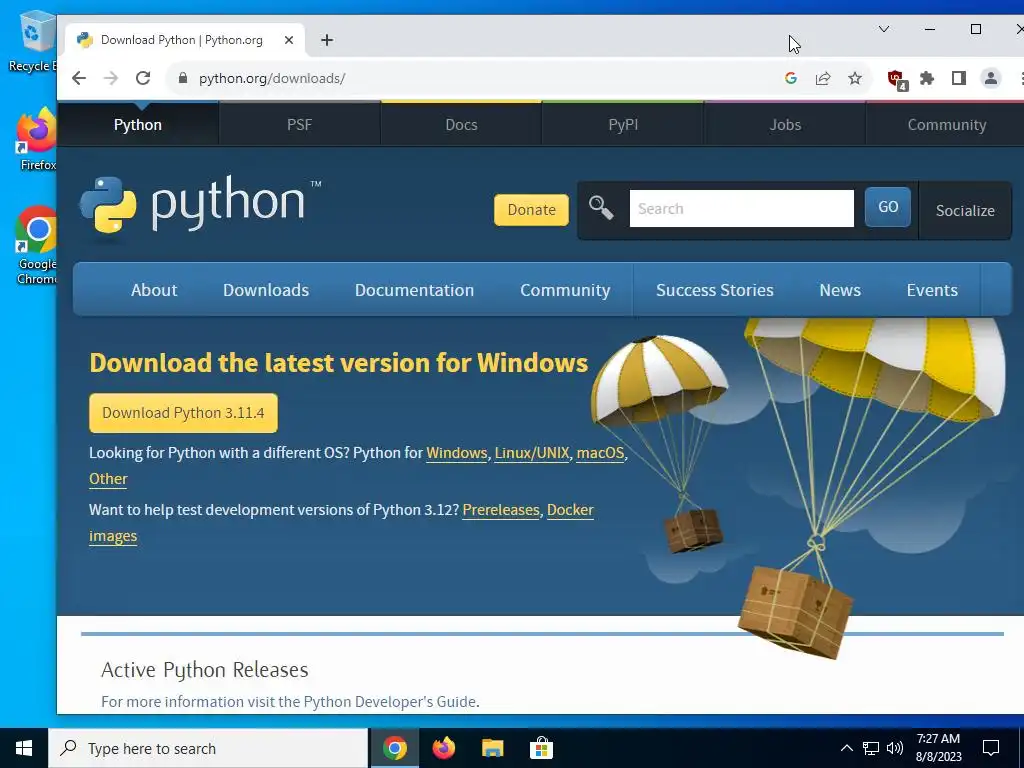The height and width of the screenshot is (768, 1024).
Task: Switch to the Docs top tab
Action: 462,124
